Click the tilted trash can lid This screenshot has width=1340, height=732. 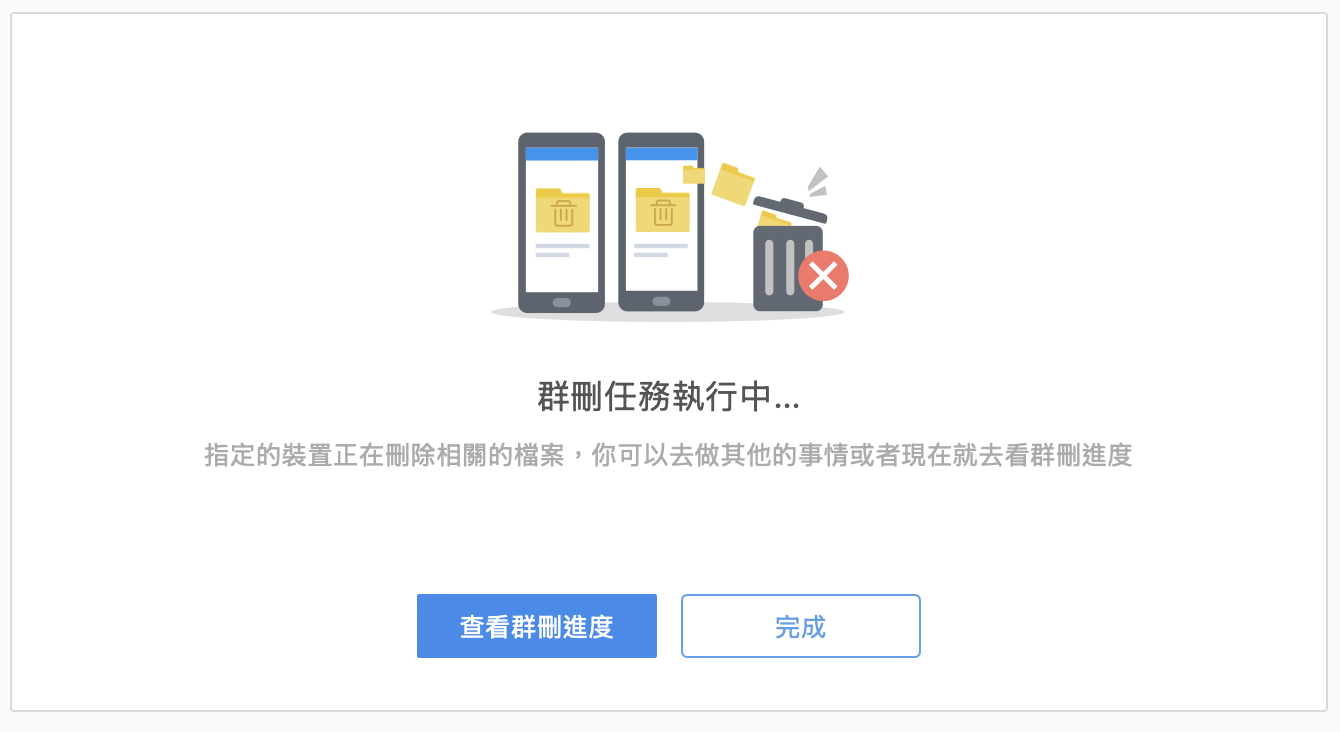[790, 209]
